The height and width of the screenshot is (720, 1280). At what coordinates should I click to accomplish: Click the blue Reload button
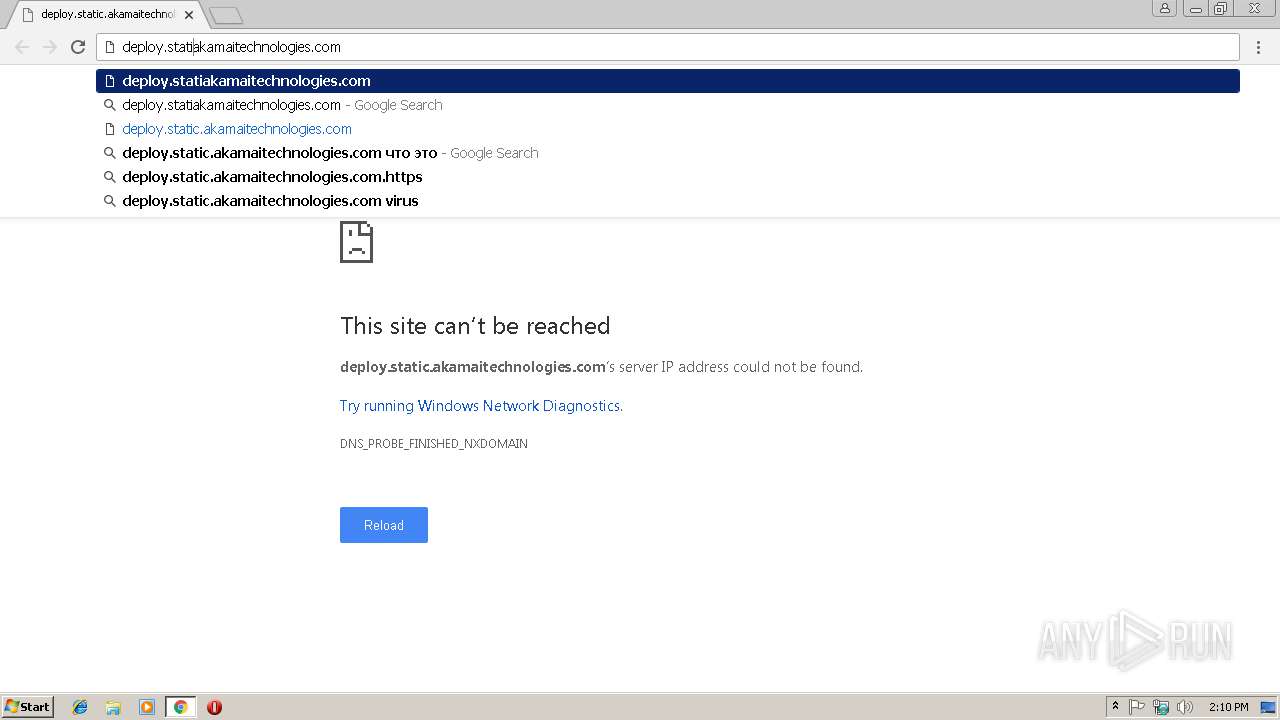pos(384,525)
